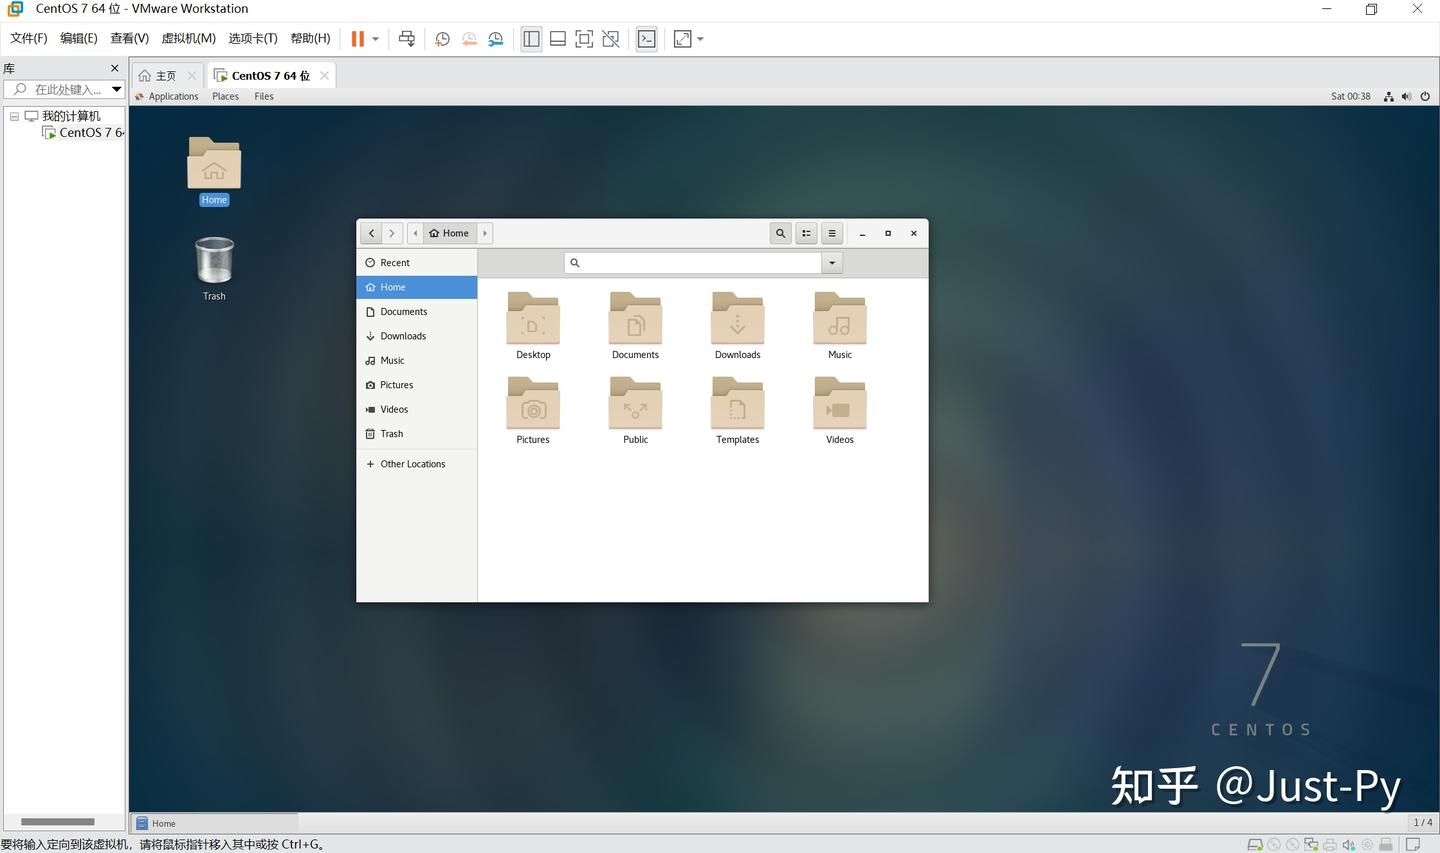Screen dimensions: 1440x853
Task: Open Other Locations in the sidebar
Action: pyautogui.click(x=417, y=464)
